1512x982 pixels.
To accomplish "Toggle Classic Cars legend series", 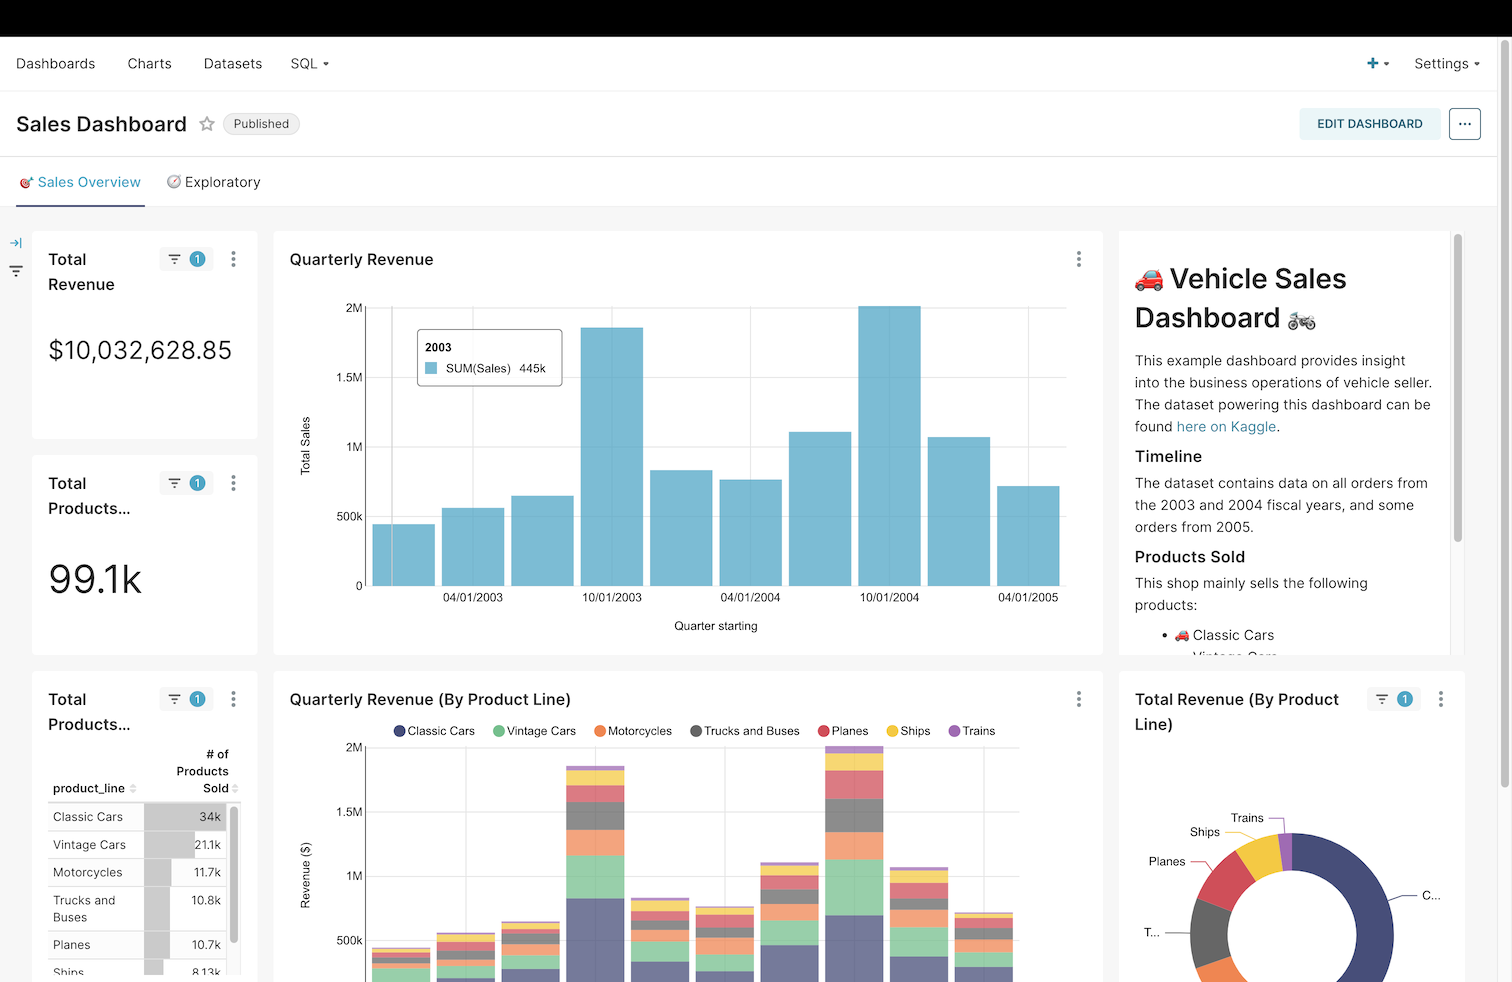I will point(434,731).
